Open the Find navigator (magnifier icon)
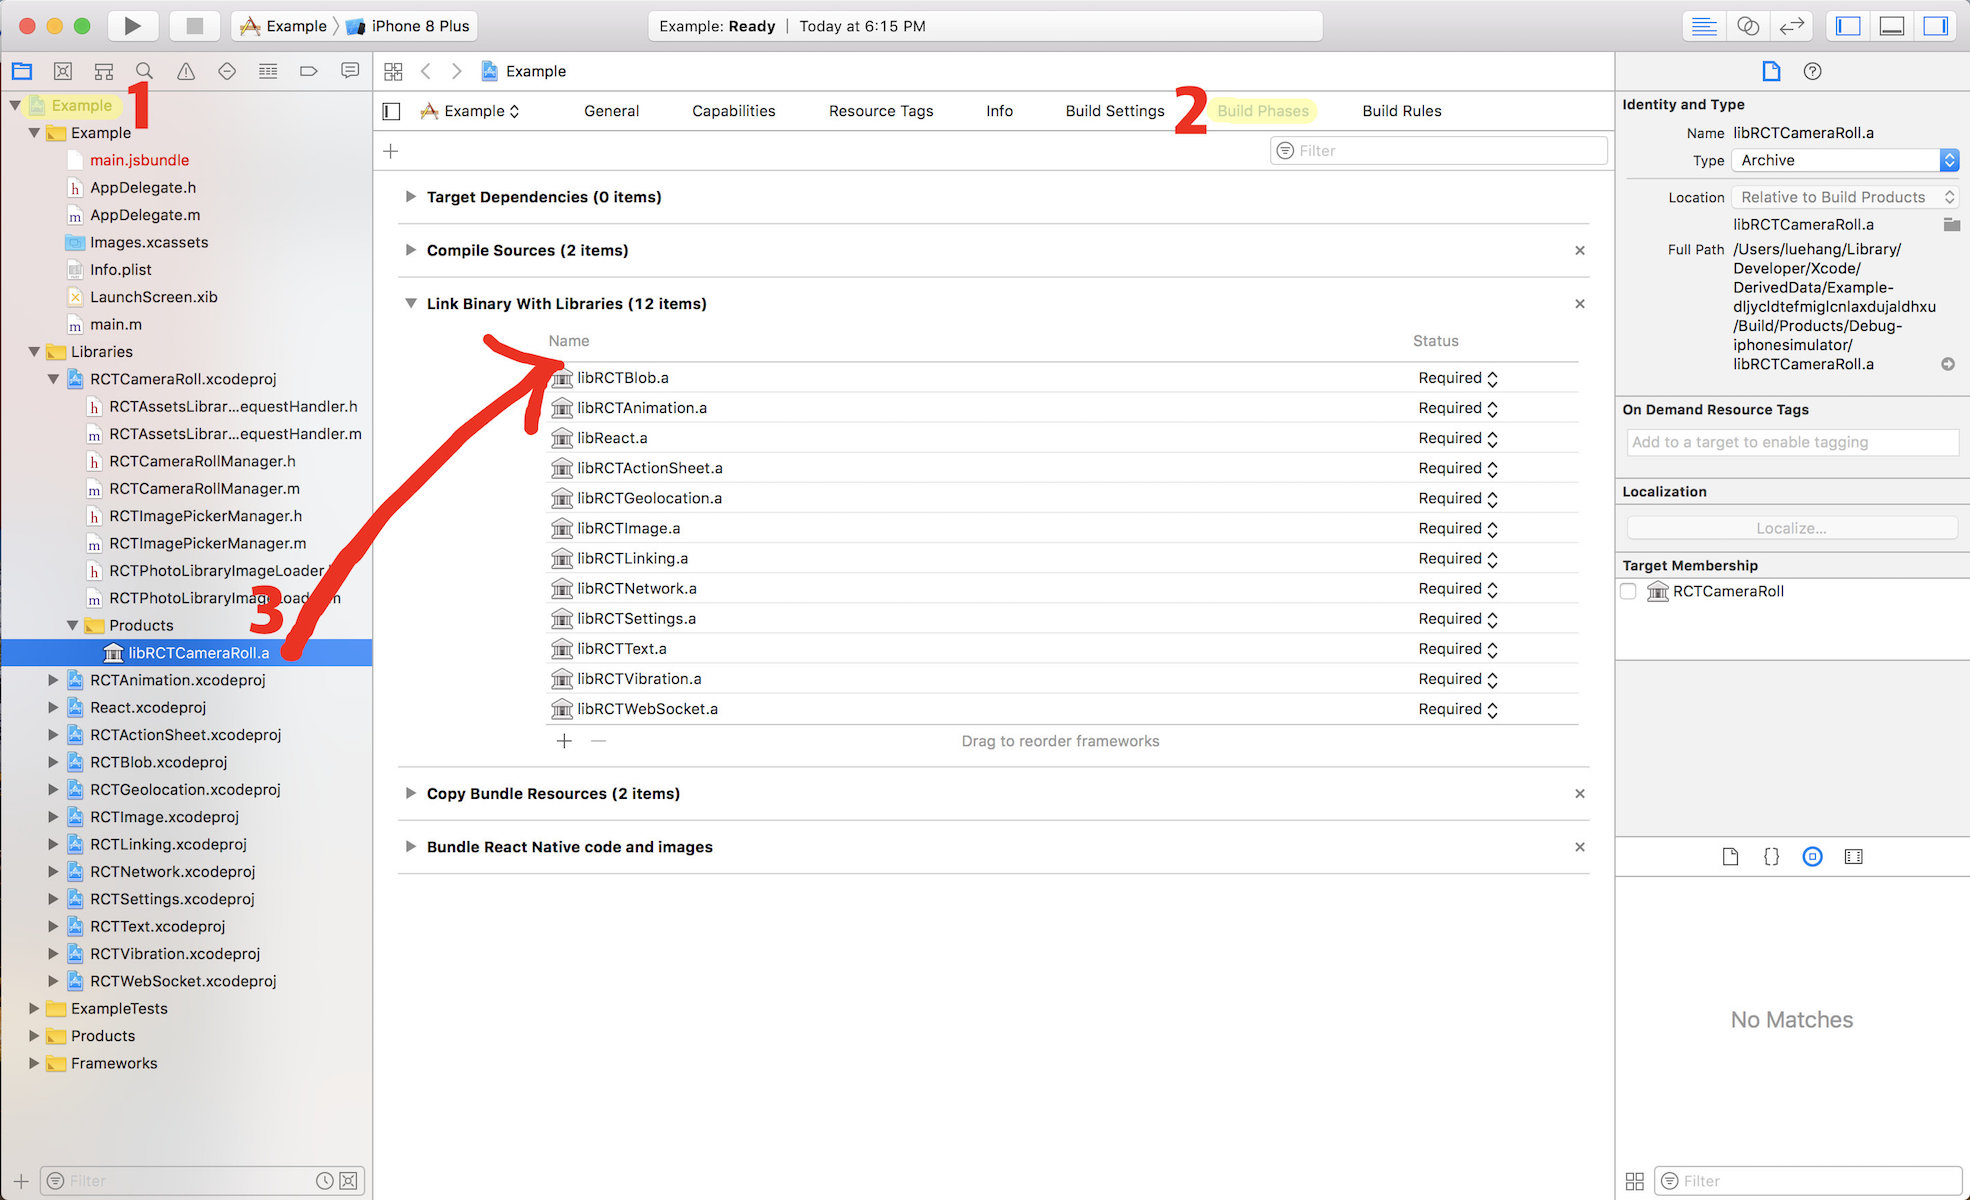The height and width of the screenshot is (1200, 1970). pyautogui.click(x=144, y=71)
